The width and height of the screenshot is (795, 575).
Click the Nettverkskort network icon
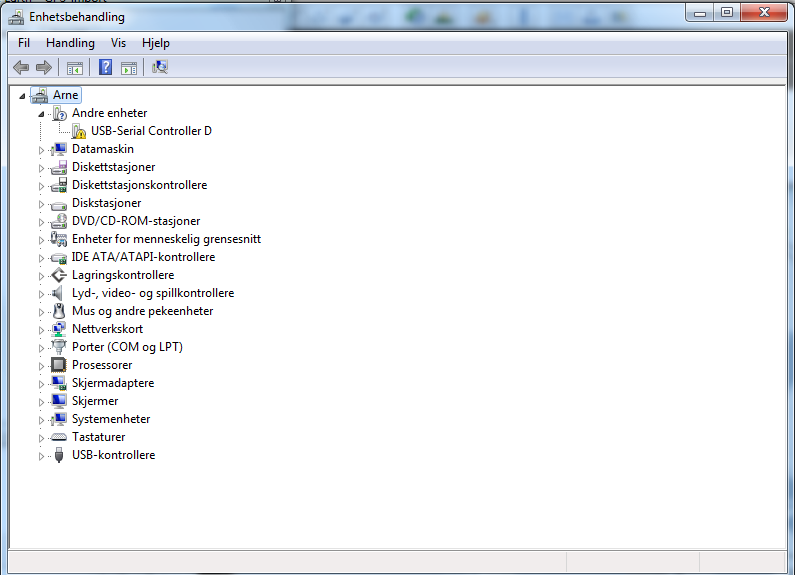coord(59,329)
